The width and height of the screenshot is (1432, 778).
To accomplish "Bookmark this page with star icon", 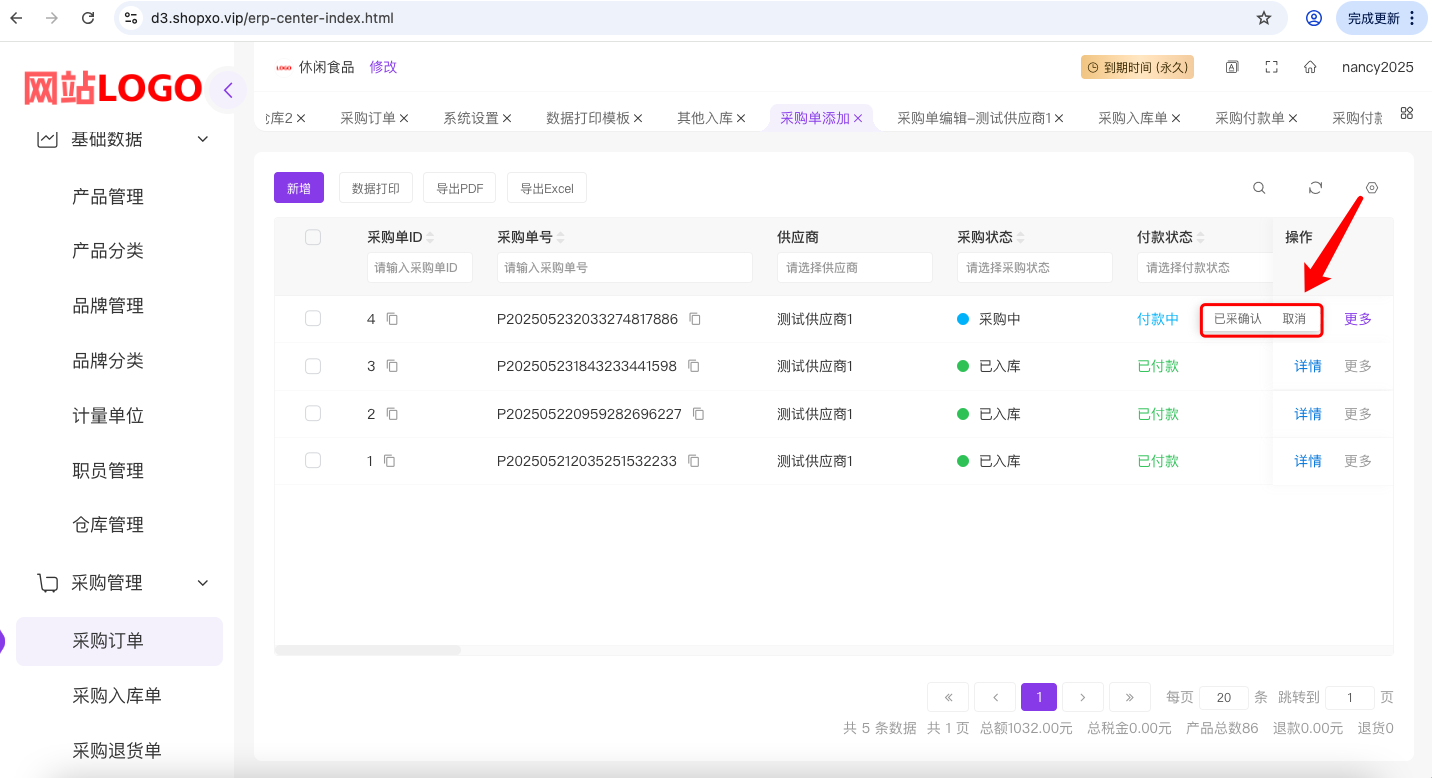I will (x=1263, y=18).
